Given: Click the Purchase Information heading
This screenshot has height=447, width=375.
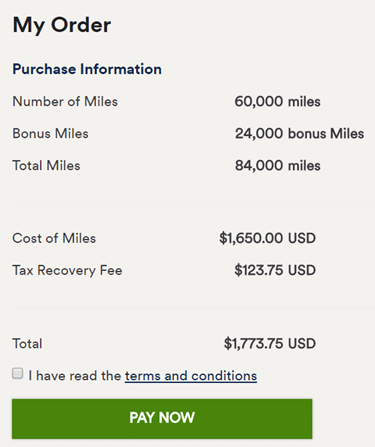Looking at the screenshot, I should point(87,69).
